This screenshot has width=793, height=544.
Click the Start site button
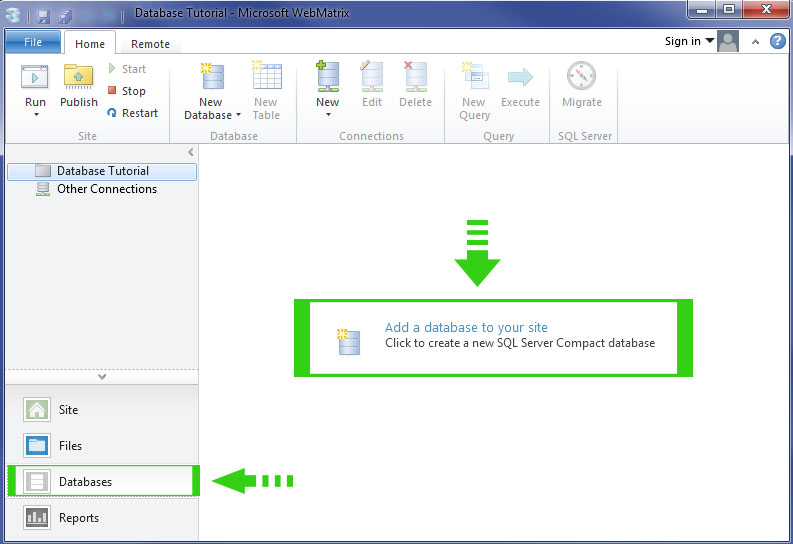127,69
